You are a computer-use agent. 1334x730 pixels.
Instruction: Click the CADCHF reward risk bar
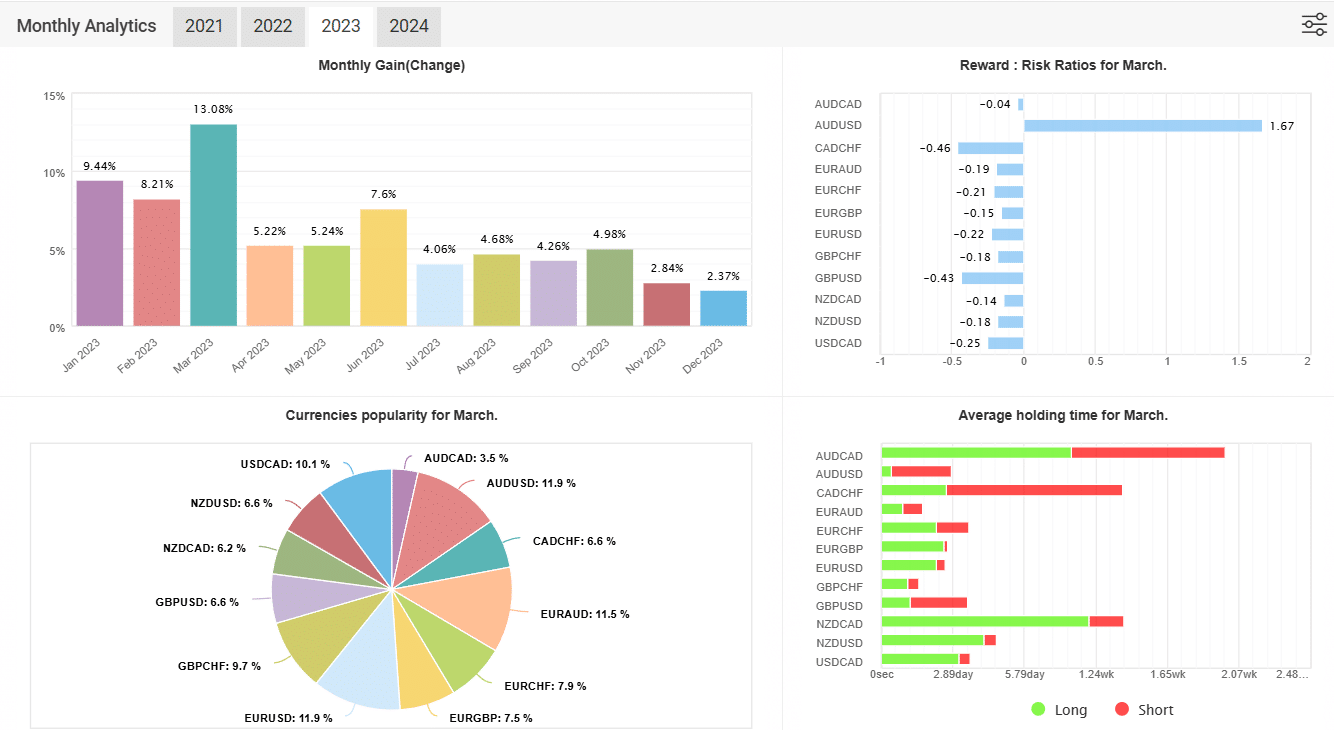[x=990, y=148]
